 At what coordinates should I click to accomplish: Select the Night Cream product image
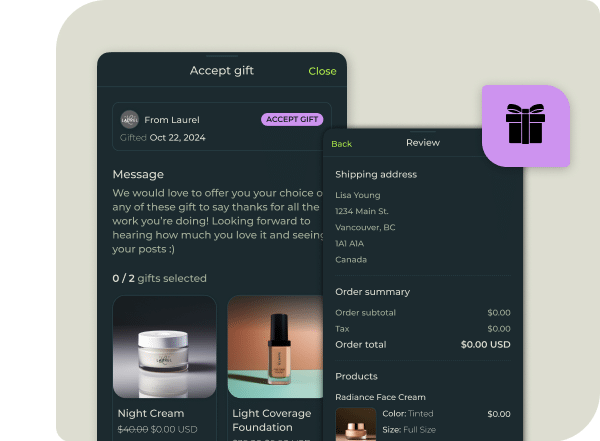(x=165, y=347)
